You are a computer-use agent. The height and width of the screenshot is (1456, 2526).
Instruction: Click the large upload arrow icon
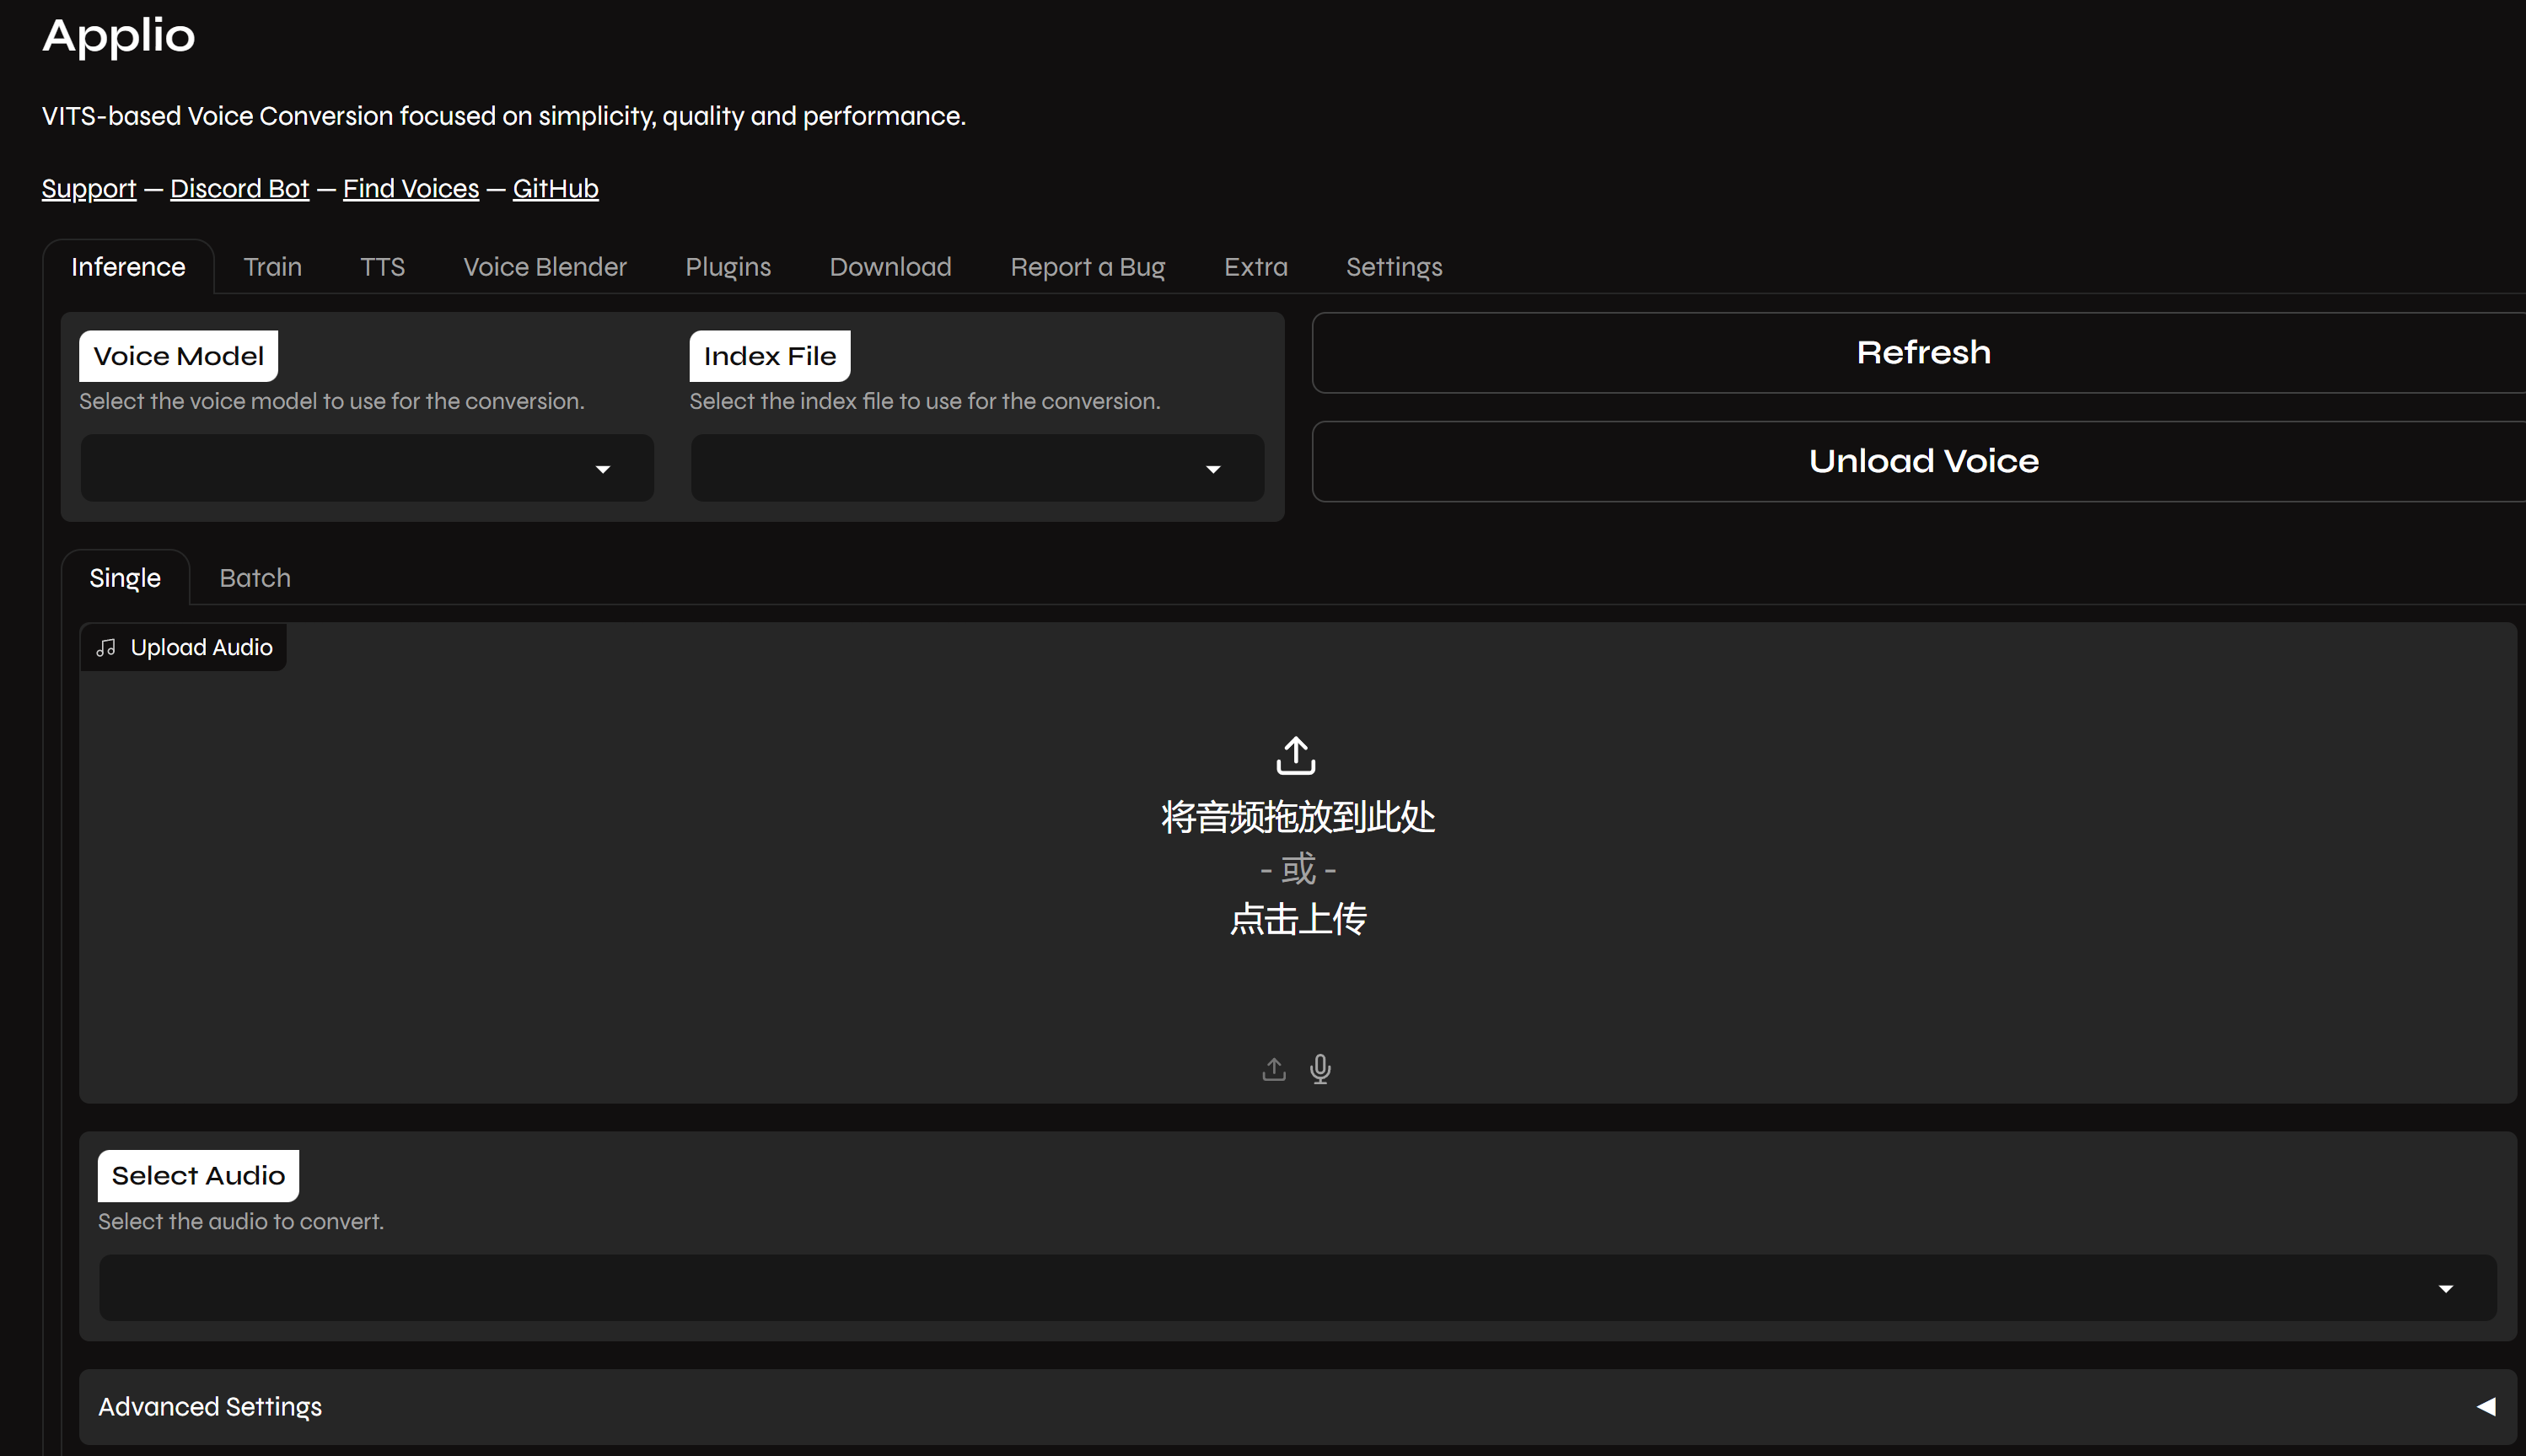click(x=1296, y=756)
